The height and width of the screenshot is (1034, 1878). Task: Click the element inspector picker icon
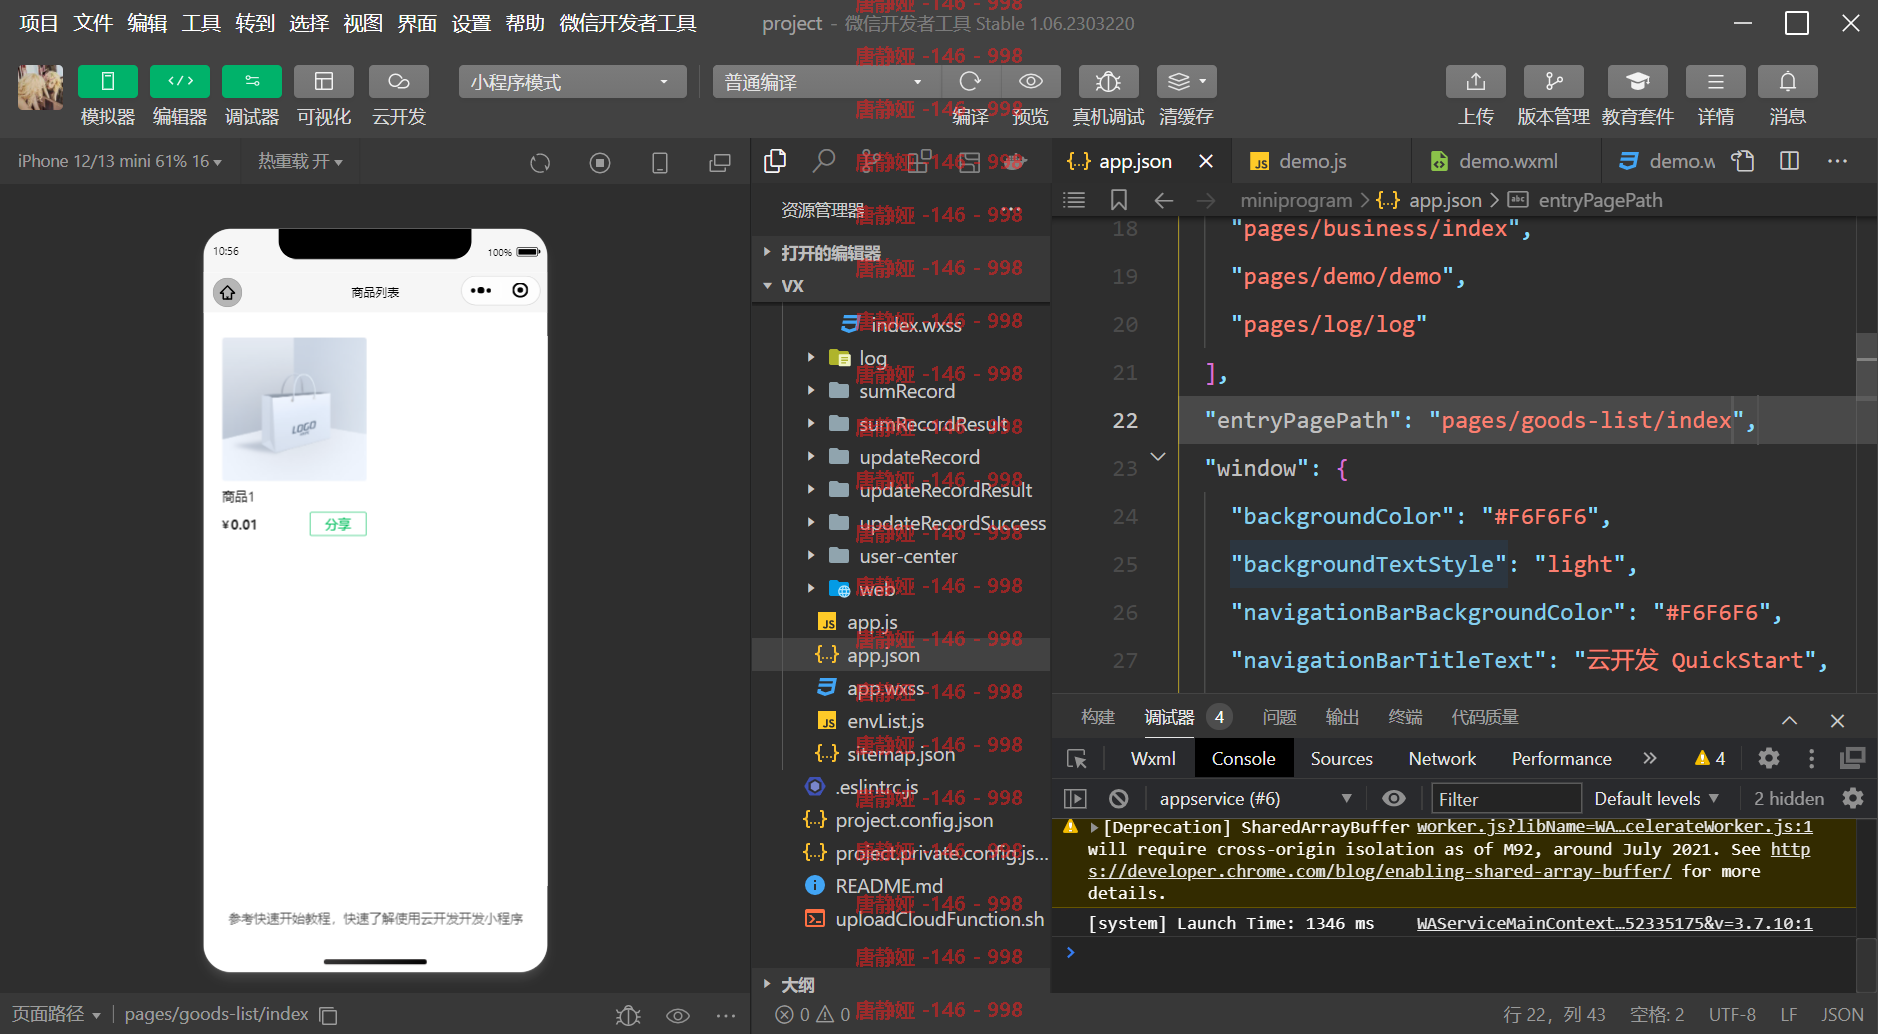(1077, 759)
